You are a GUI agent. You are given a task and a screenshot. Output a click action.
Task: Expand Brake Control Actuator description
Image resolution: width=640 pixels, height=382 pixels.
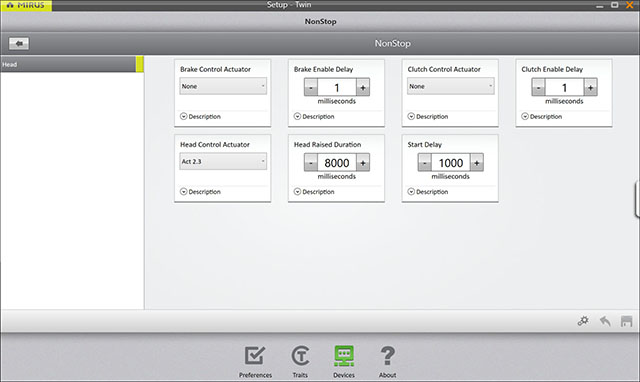pyautogui.click(x=200, y=116)
